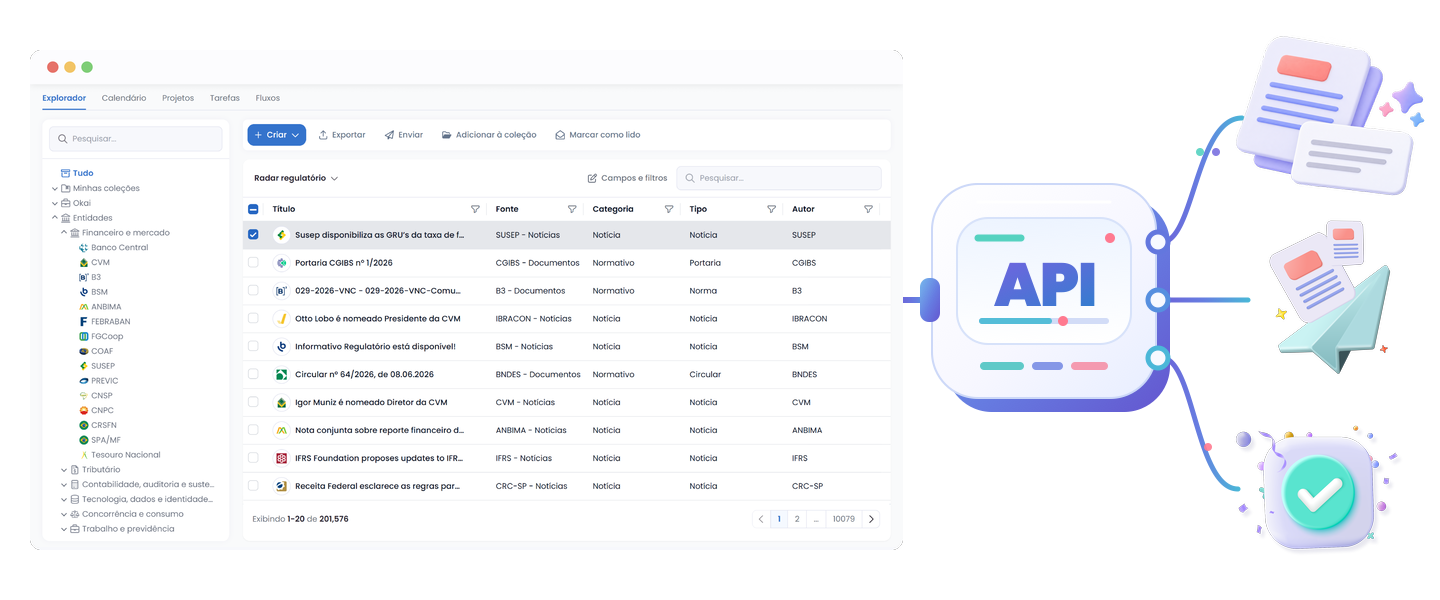Open the Título column filter icon
The height and width of the screenshot is (600, 1440).
tap(475, 209)
